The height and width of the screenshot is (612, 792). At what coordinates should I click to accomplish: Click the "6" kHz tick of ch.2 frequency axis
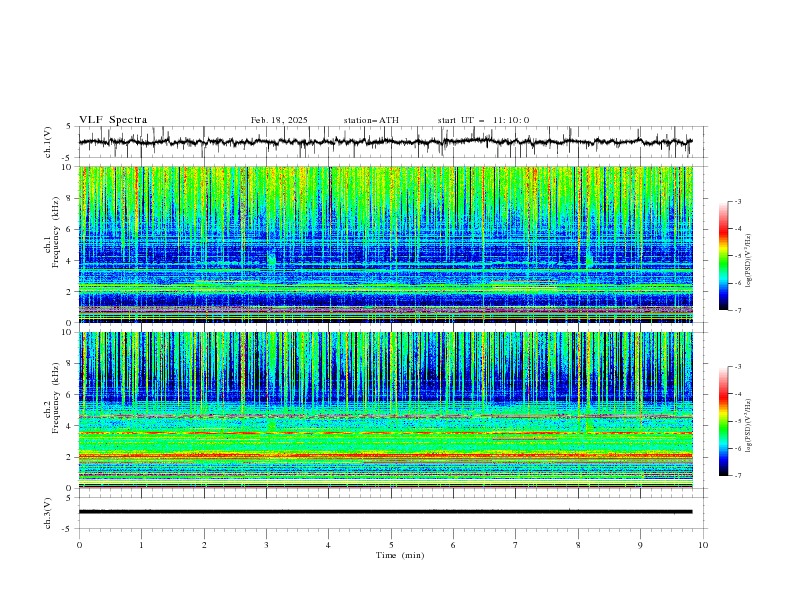click(71, 394)
